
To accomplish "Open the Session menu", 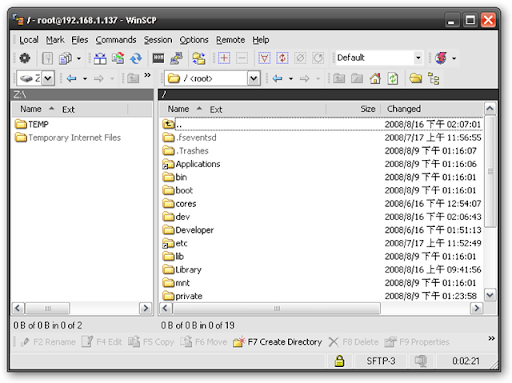I will click(x=158, y=40).
